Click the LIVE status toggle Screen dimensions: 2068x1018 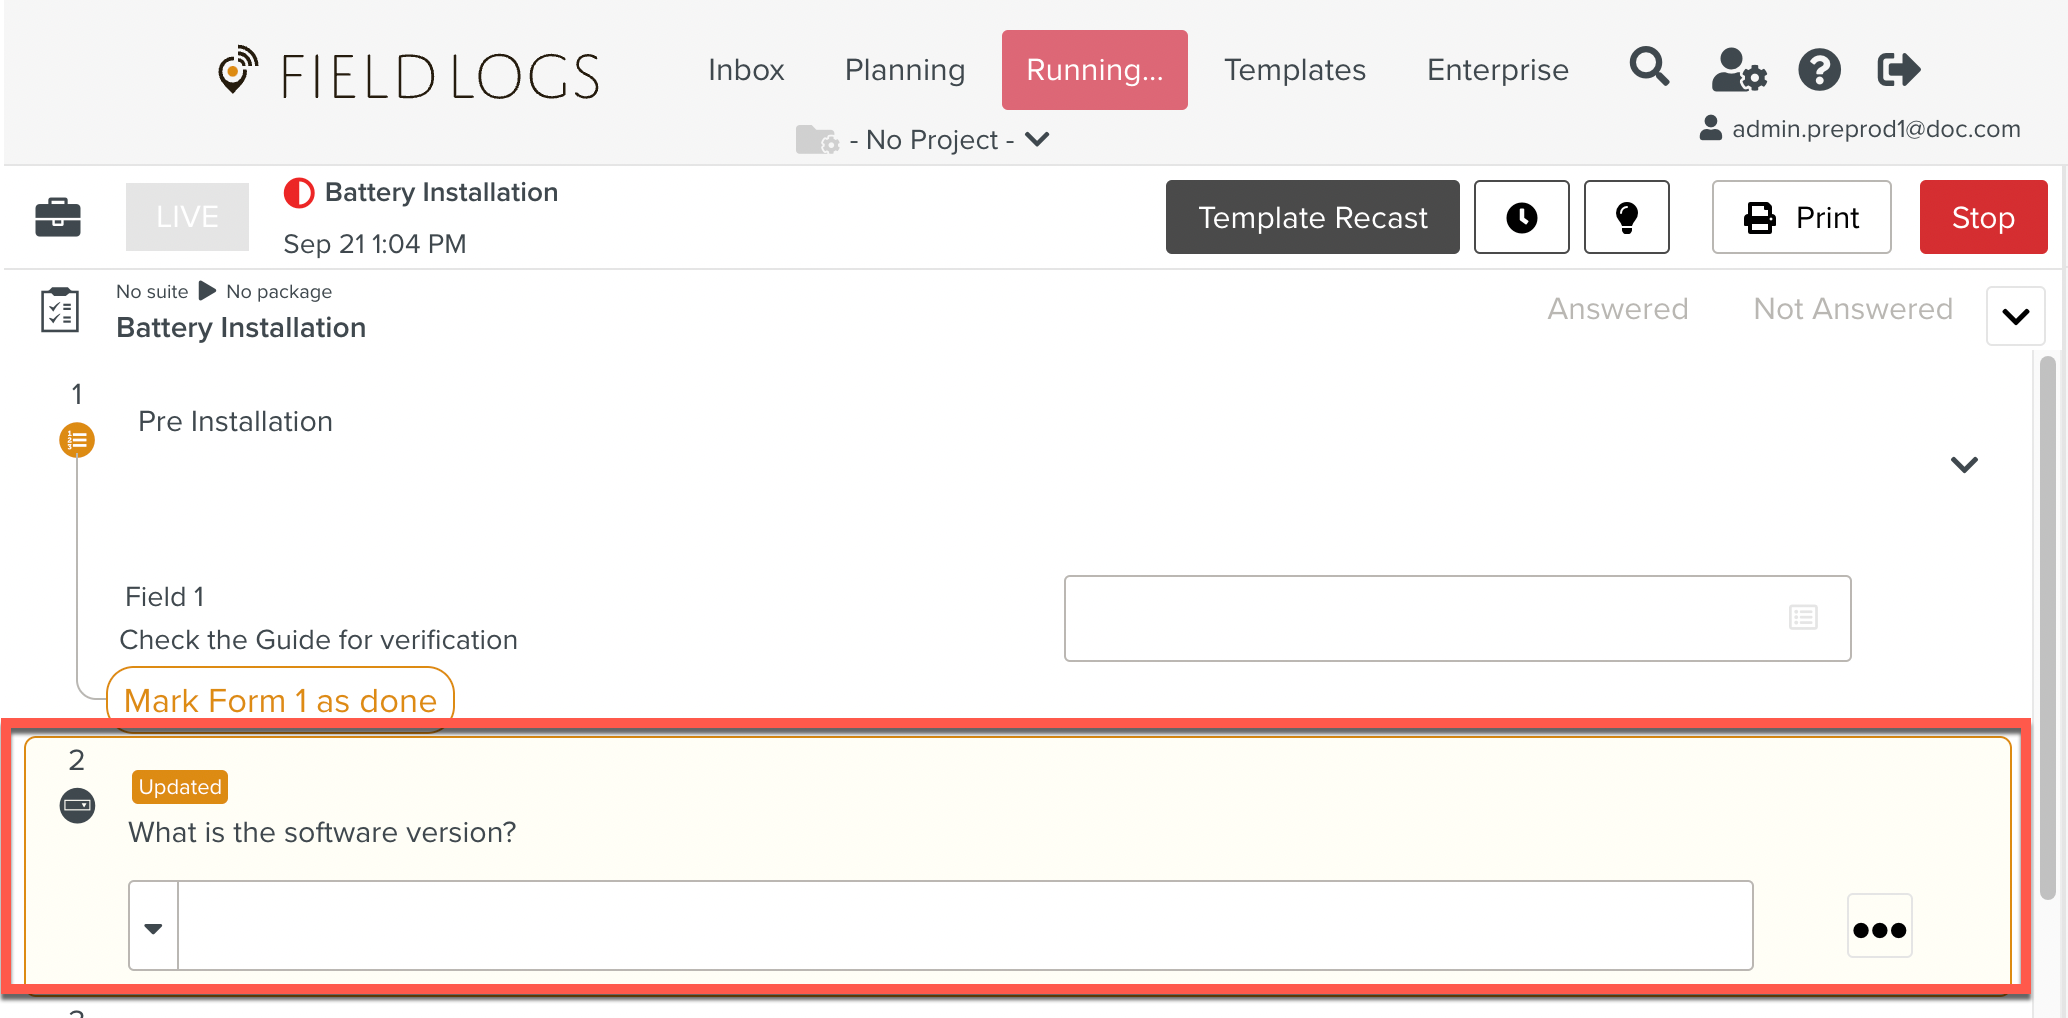coord(186,216)
